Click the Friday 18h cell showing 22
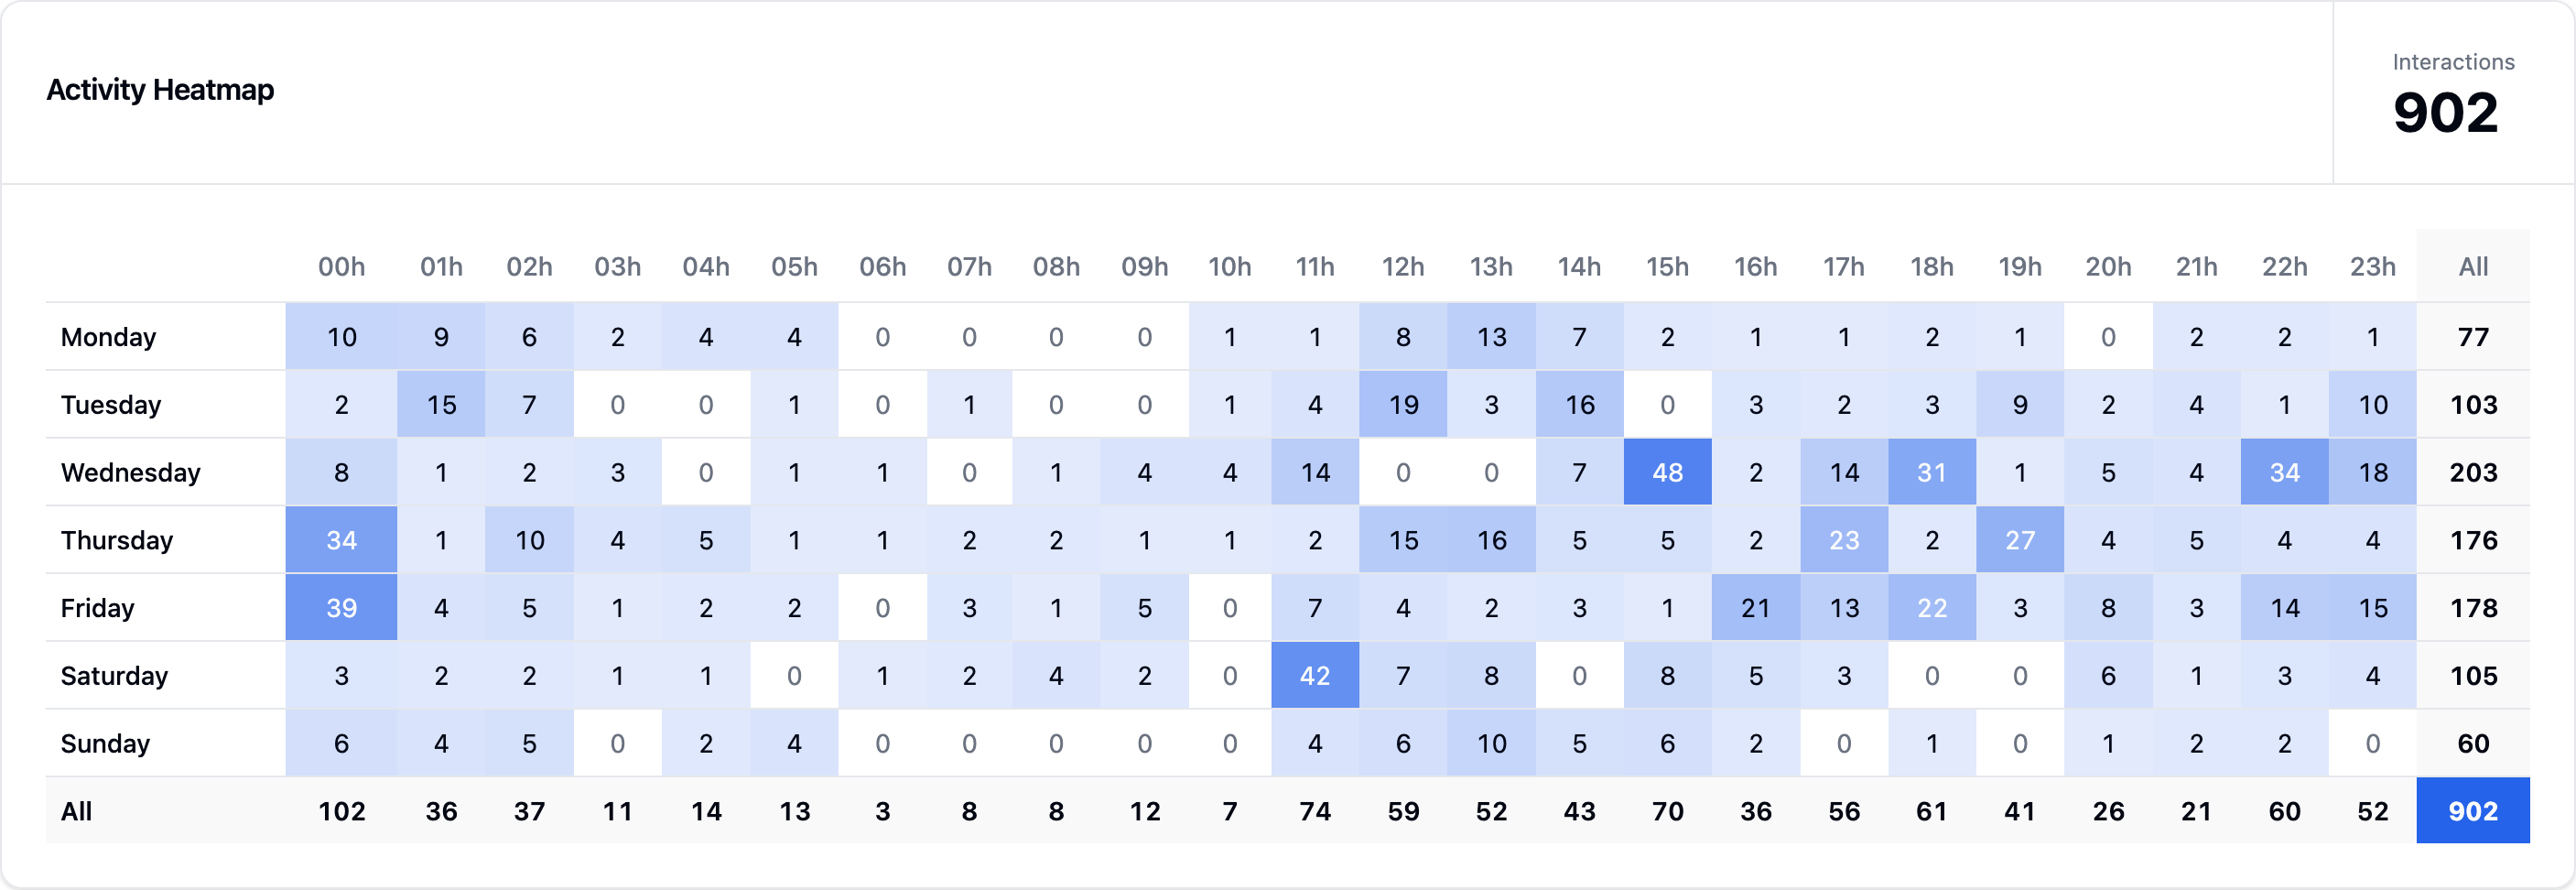 pyautogui.click(x=1932, y=608)
